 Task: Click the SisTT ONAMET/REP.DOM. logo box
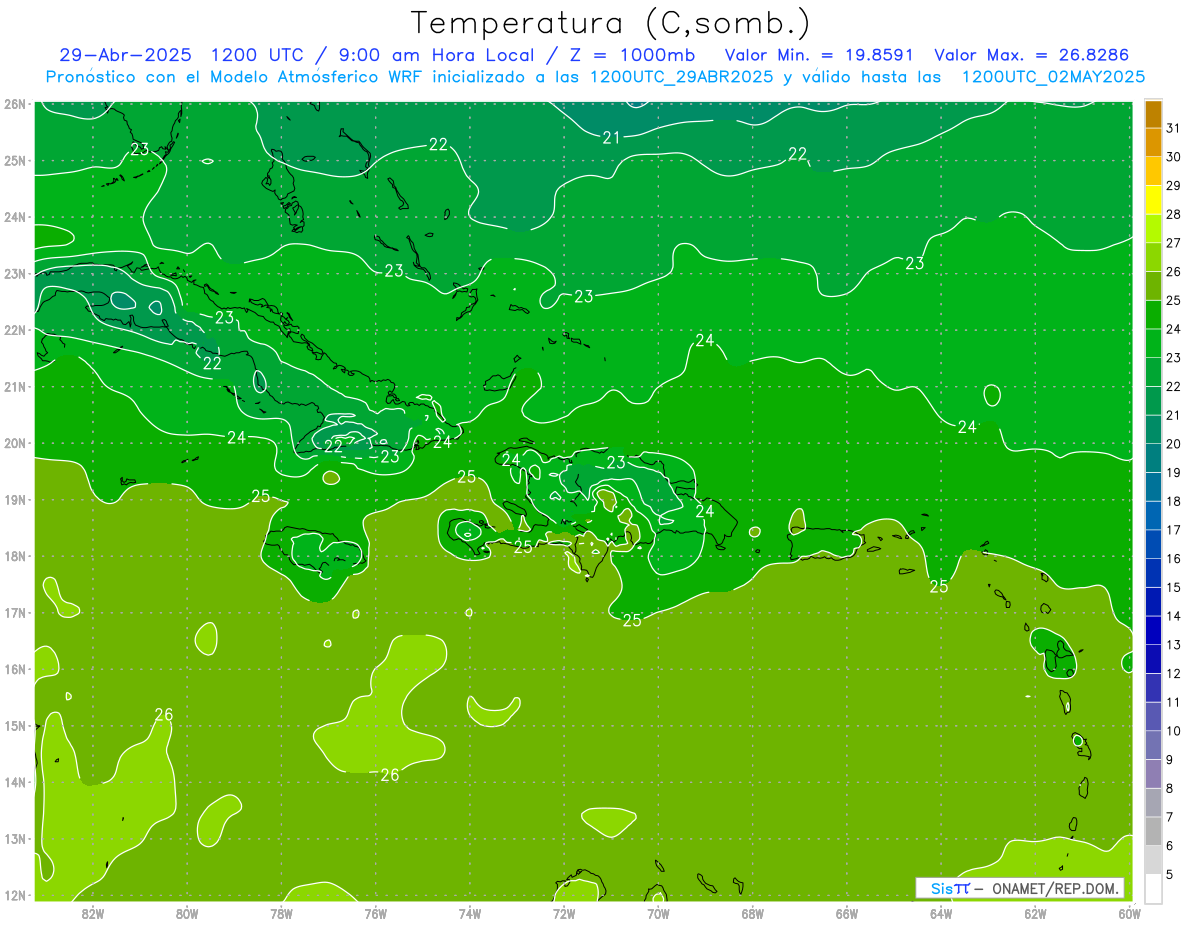[1020, 888]
